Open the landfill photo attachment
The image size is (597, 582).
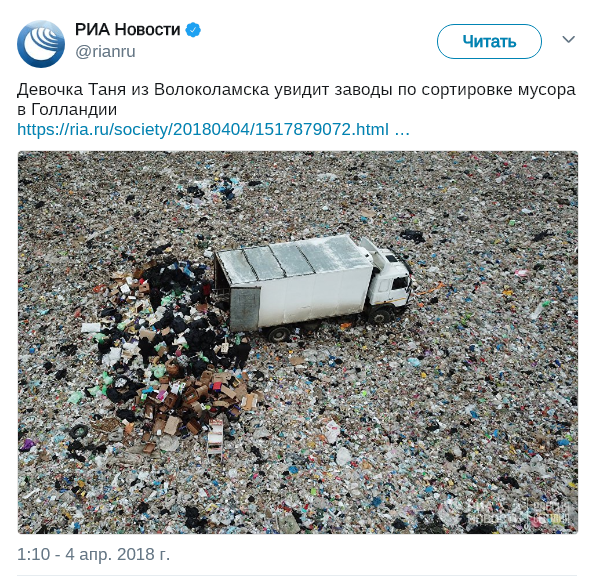(x=298, y=342)
